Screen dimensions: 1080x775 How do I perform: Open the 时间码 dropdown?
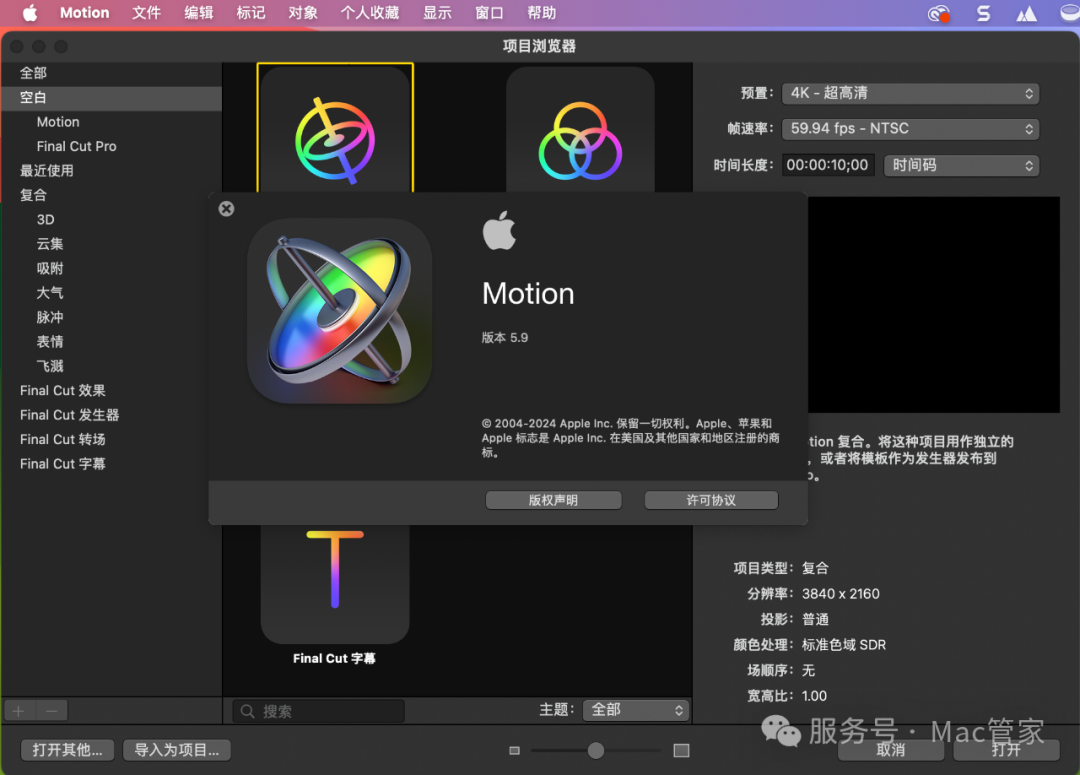[x=960, y=164]
